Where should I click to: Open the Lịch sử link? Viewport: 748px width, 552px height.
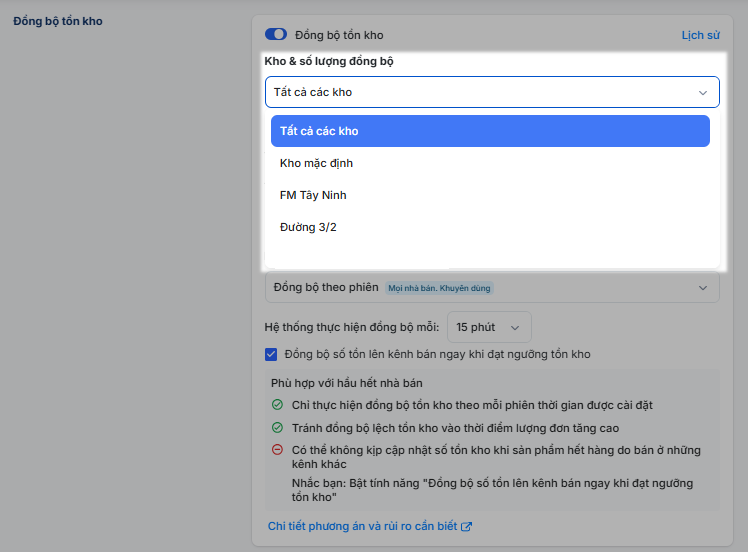(x=700, y=35)
